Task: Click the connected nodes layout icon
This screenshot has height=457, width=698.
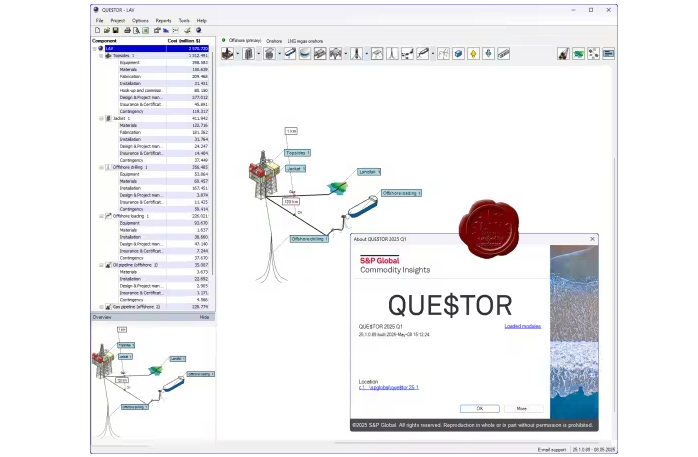Action: point(593,54)
